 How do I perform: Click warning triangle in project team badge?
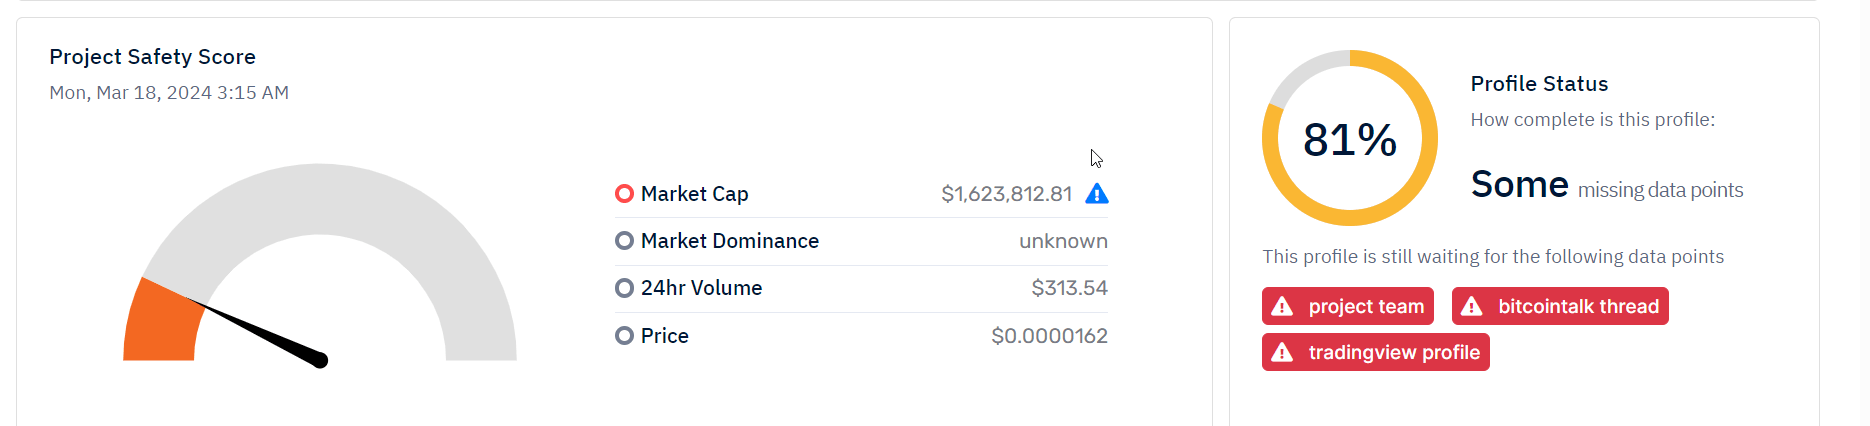(x=1282, y=306)
